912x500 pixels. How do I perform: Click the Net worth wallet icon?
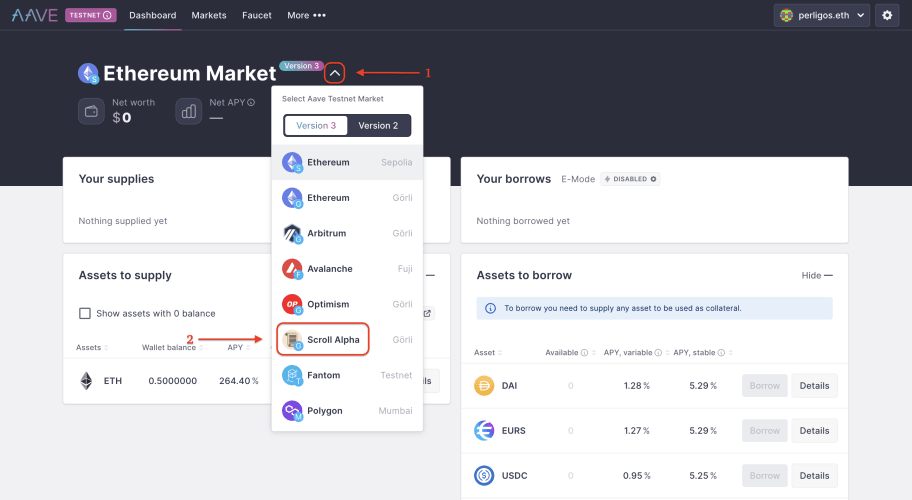tap(91, 111)
